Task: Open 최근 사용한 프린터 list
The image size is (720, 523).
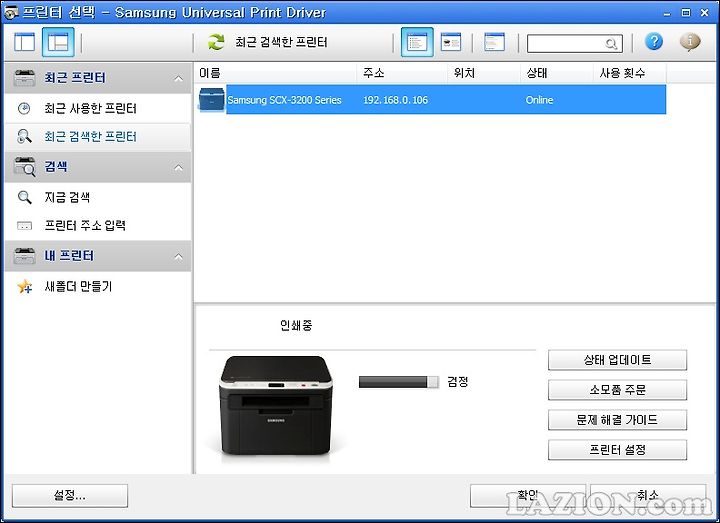Action: coord(90,108)
